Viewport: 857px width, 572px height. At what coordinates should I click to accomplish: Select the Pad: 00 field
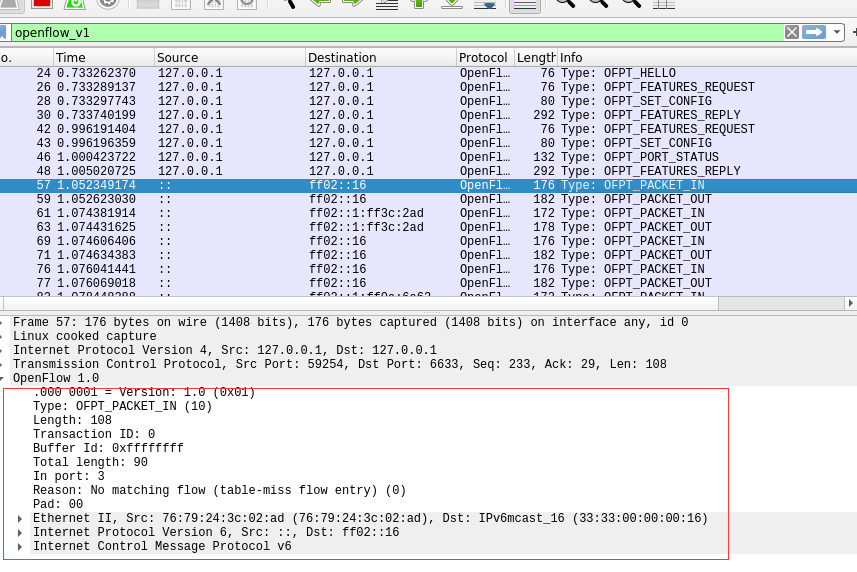coord(58,504)
